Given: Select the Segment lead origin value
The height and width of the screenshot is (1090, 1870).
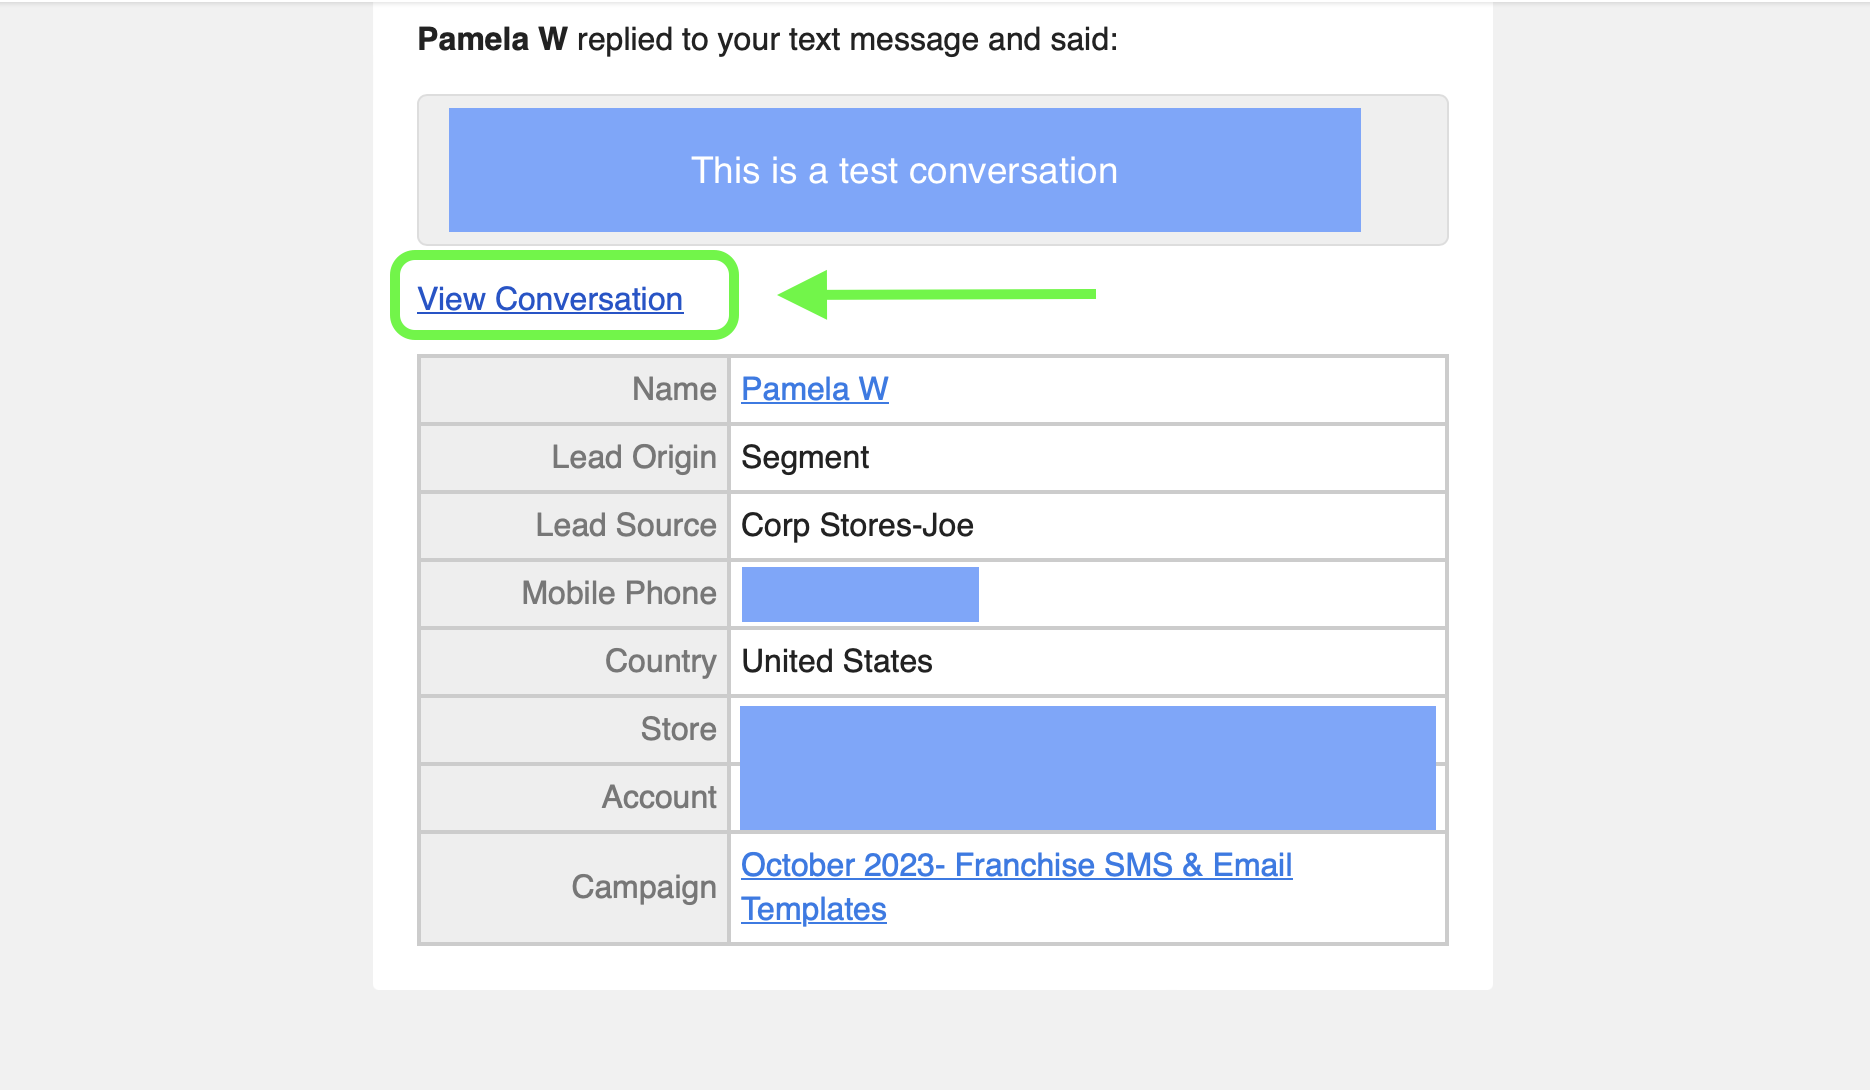Looking at the screenshot, I should point(805,457).
